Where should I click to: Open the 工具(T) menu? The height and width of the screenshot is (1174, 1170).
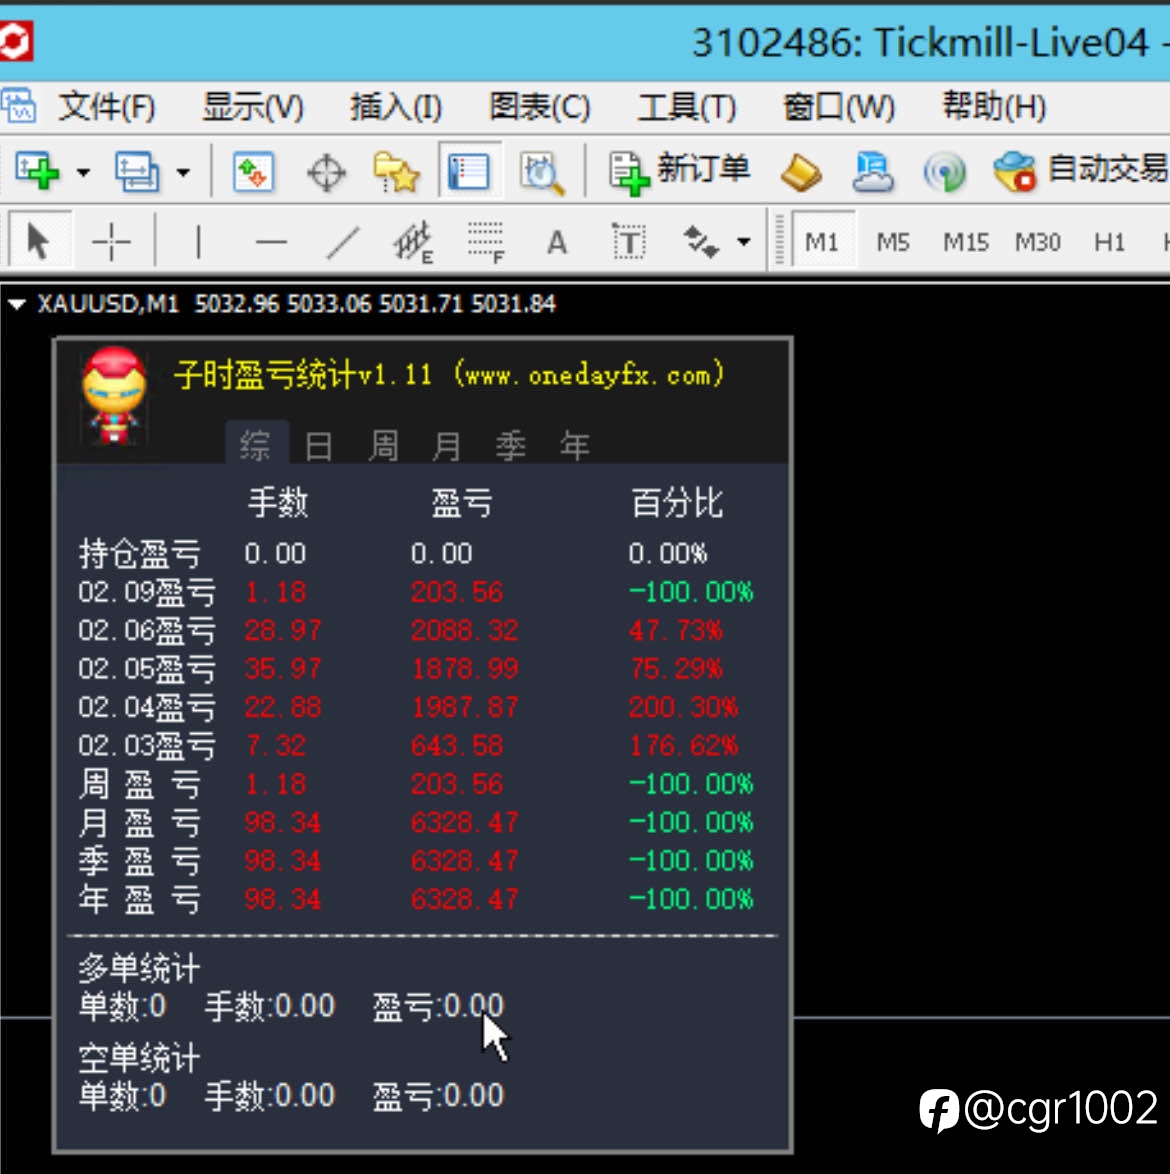686,106
